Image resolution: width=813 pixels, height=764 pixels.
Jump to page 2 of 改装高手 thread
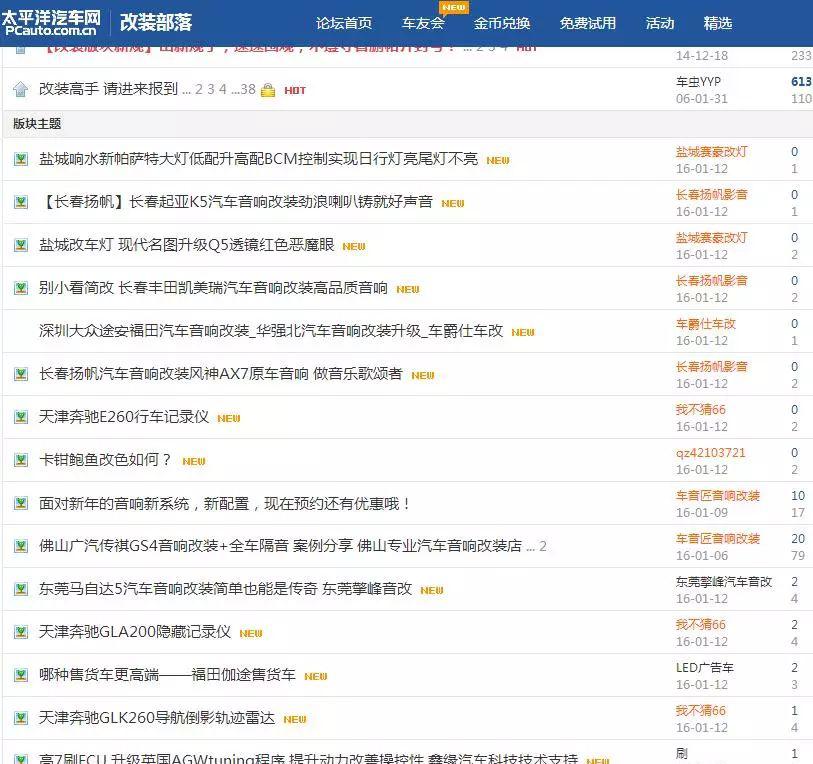tap(199, 89)
